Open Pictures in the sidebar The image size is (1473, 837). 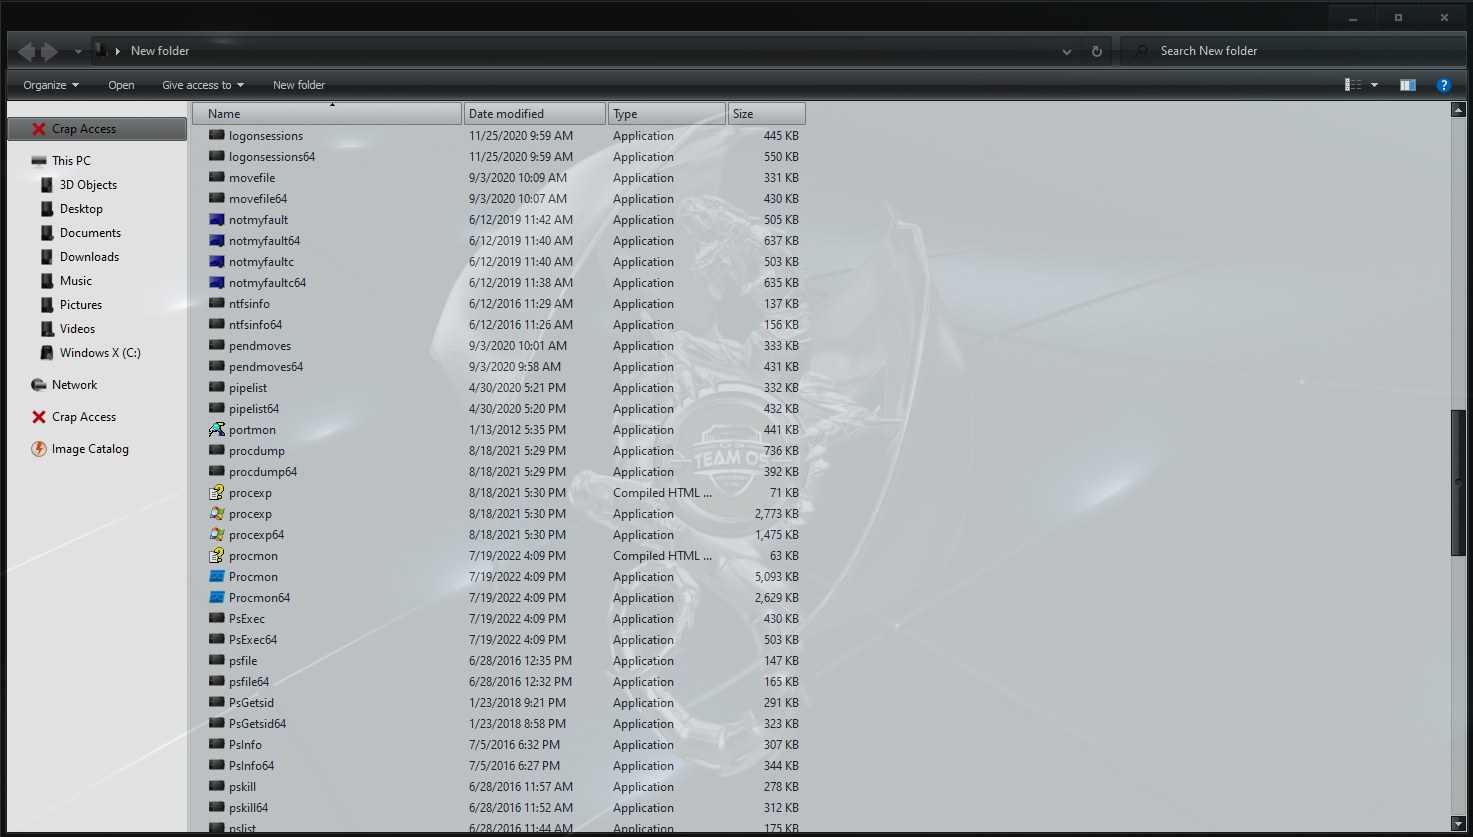[80, 305]
